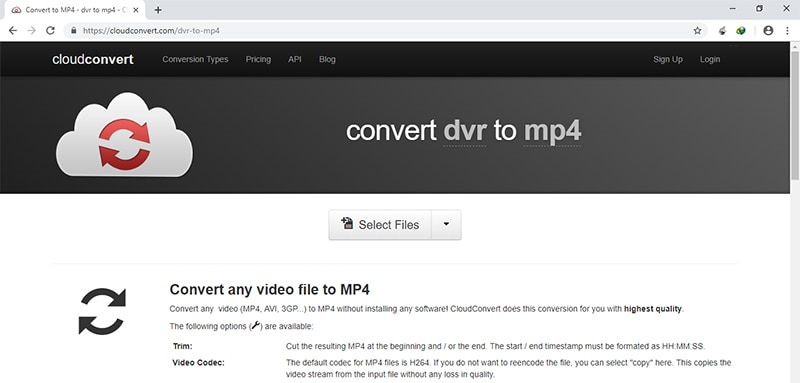The height and width of the screenshot is (383, 800).
Task: Click the vertical page scrollbar thumb
Action: coord(795,115)
